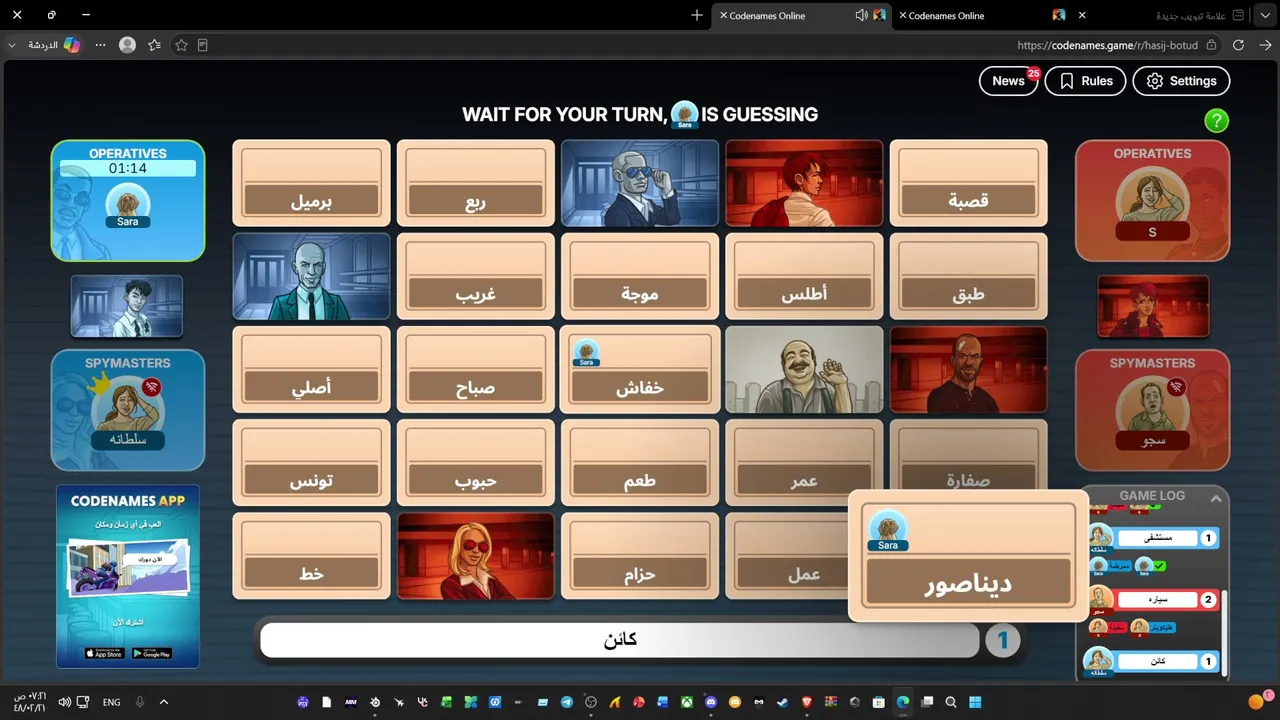This screenshot has height=720, width=1280.
Task: Pick the موجة card
Action: [x=640, y=276]
